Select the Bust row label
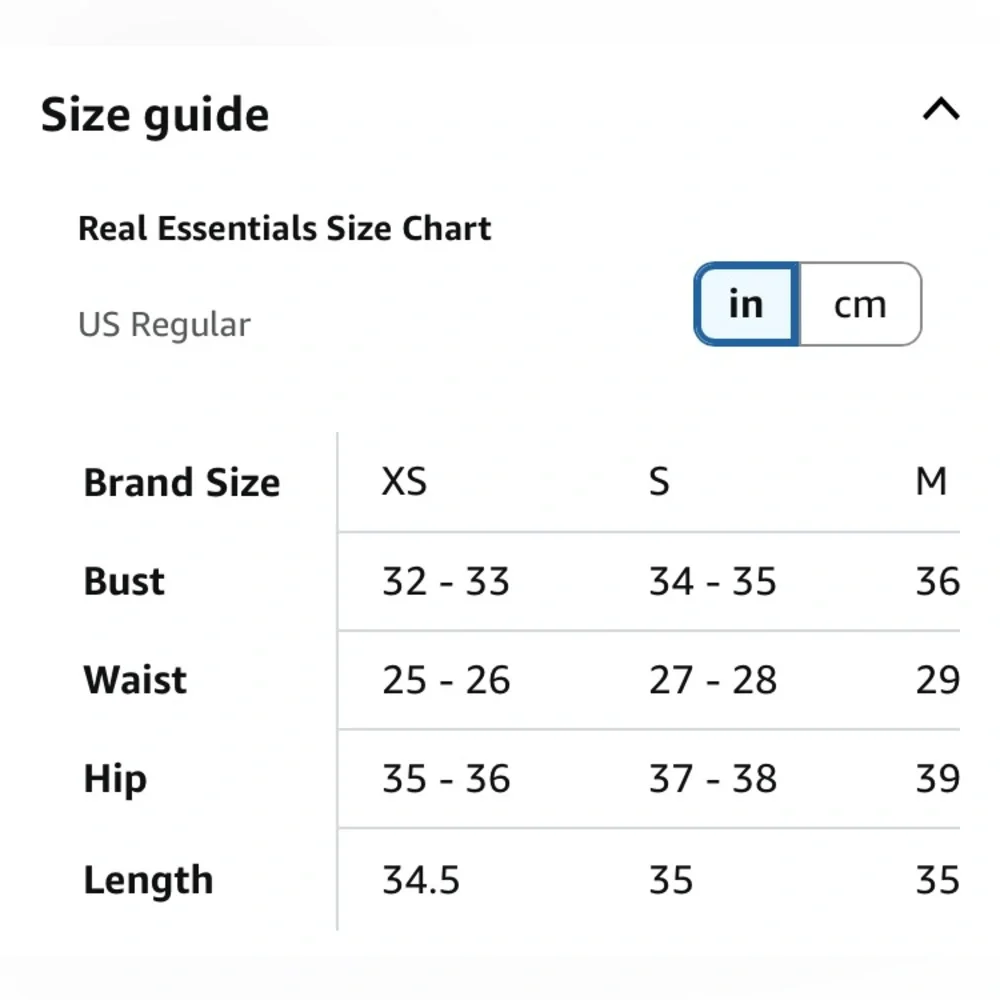Screen dimensions: 1000x1000 click(123, 581)
